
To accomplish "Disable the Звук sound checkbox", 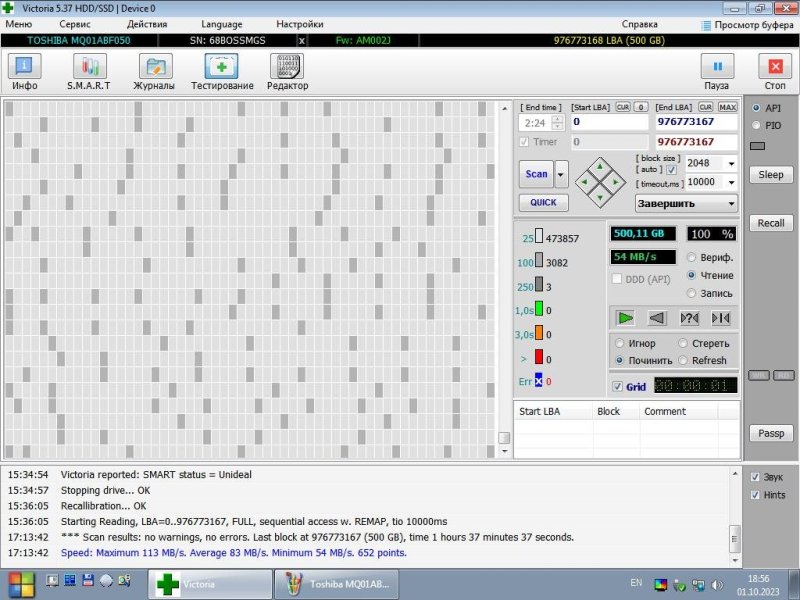I will click(x=756, y=477).
